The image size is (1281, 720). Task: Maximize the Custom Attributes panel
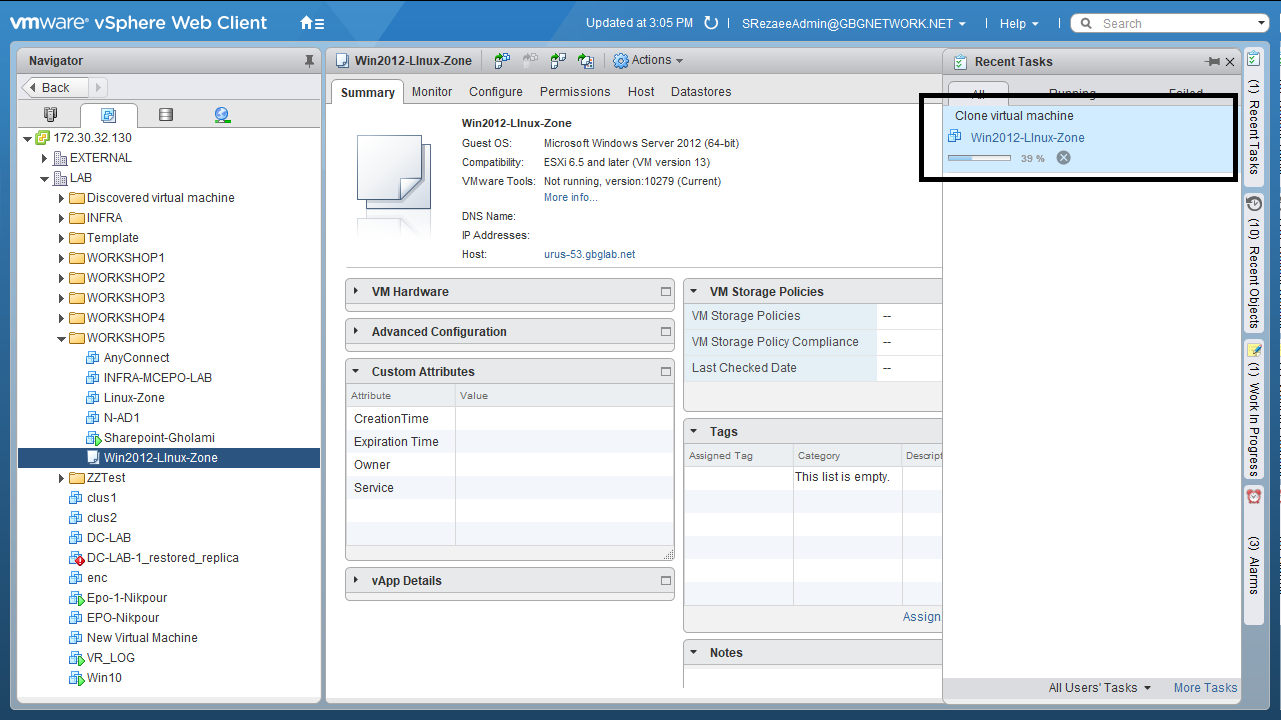[666, 372]
